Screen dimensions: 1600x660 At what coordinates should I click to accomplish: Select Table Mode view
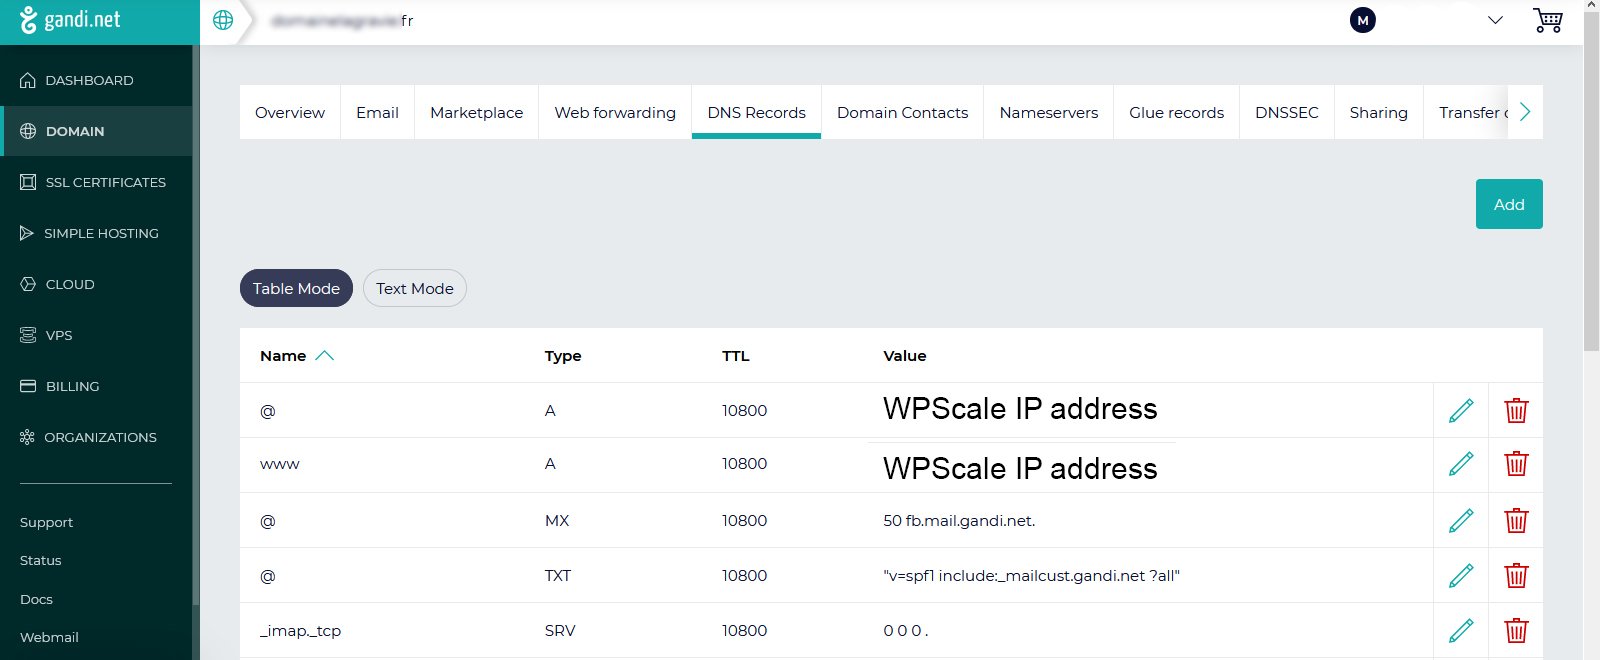(296, 289)
